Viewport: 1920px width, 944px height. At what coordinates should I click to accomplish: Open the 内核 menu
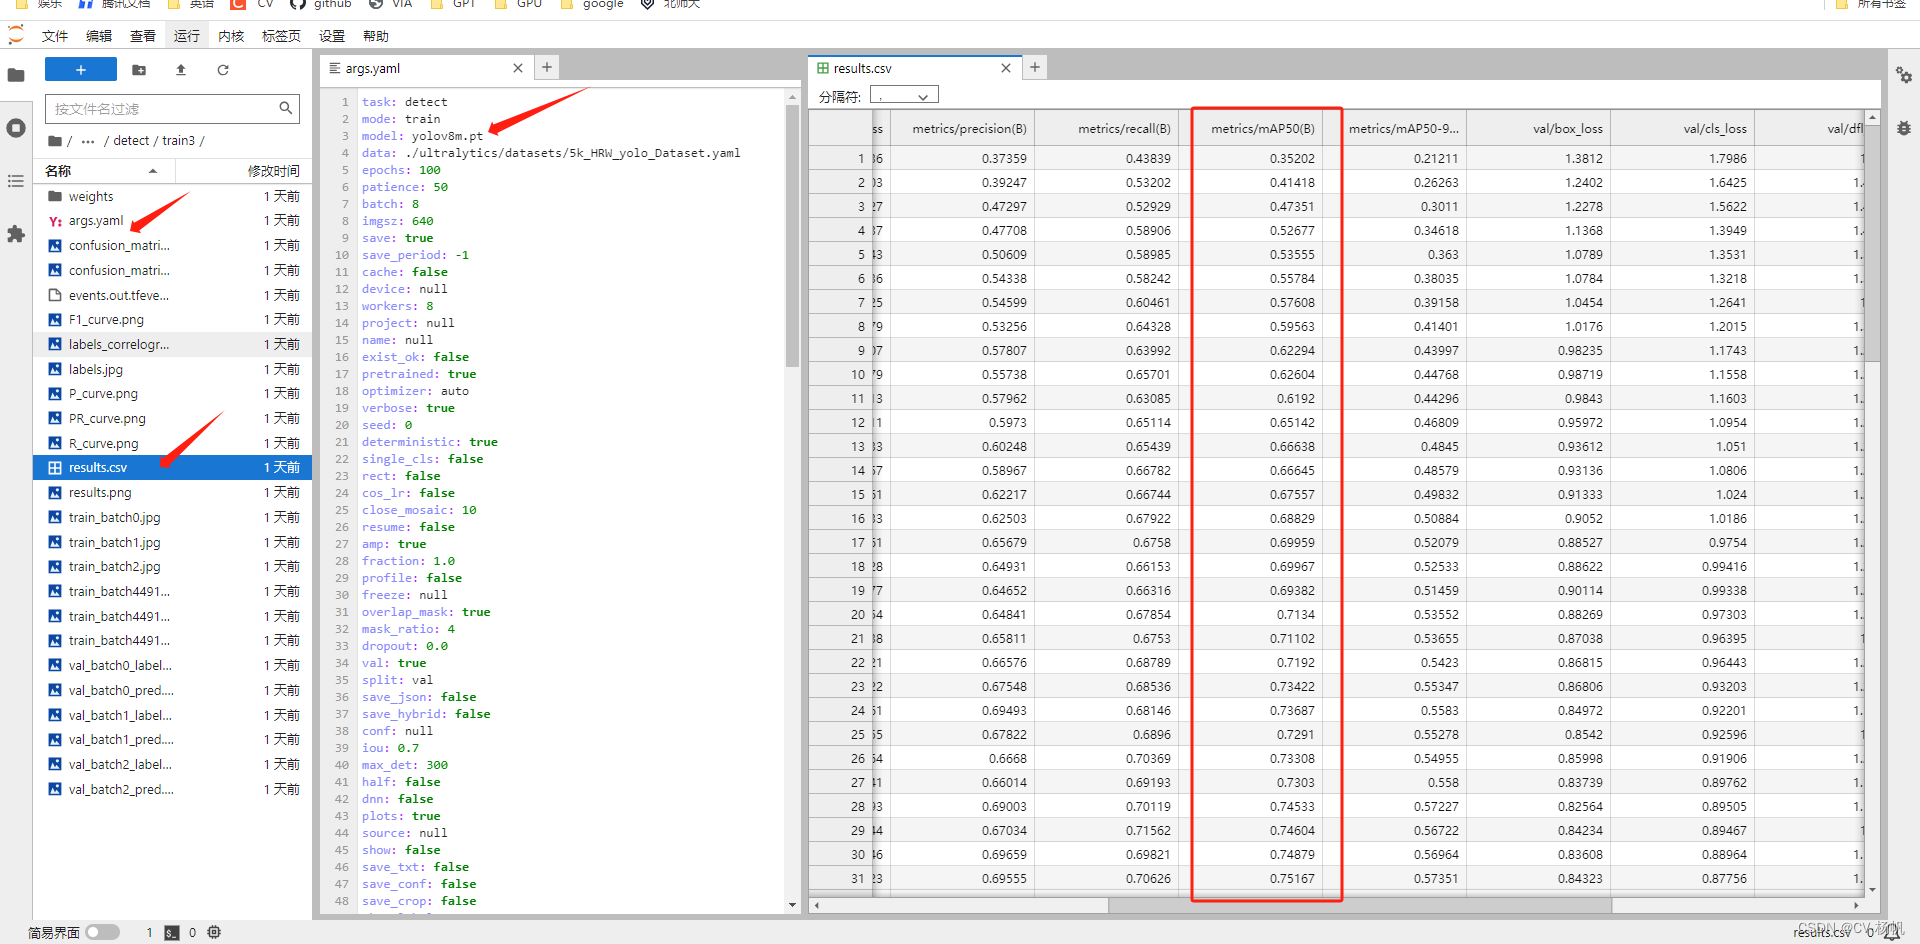click(231, 36)
